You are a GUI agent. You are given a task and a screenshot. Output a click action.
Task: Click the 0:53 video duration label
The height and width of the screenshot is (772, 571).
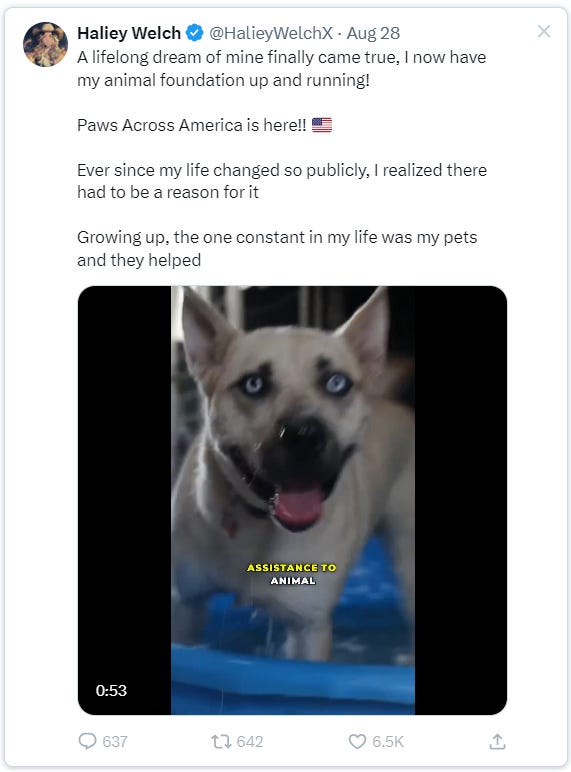(x=111, y=690)
